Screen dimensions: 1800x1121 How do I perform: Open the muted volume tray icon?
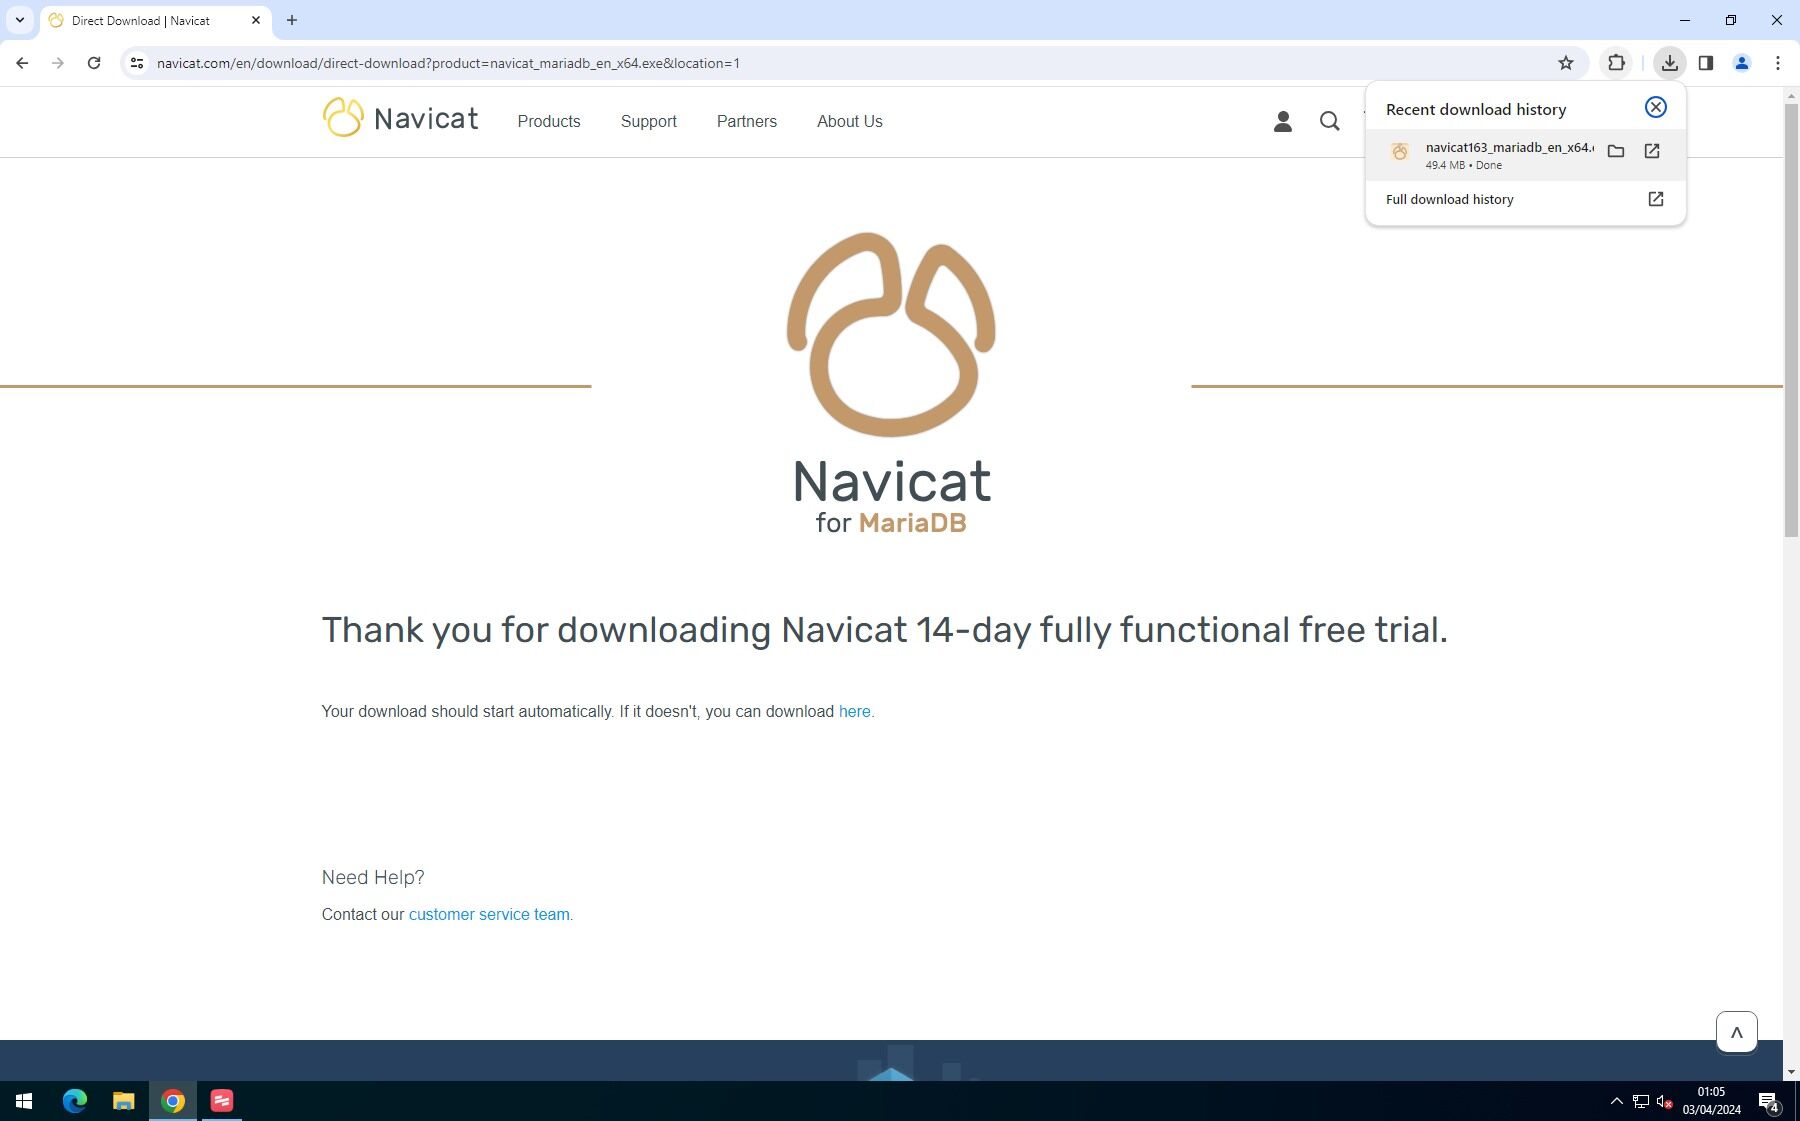(1665, 1101)
